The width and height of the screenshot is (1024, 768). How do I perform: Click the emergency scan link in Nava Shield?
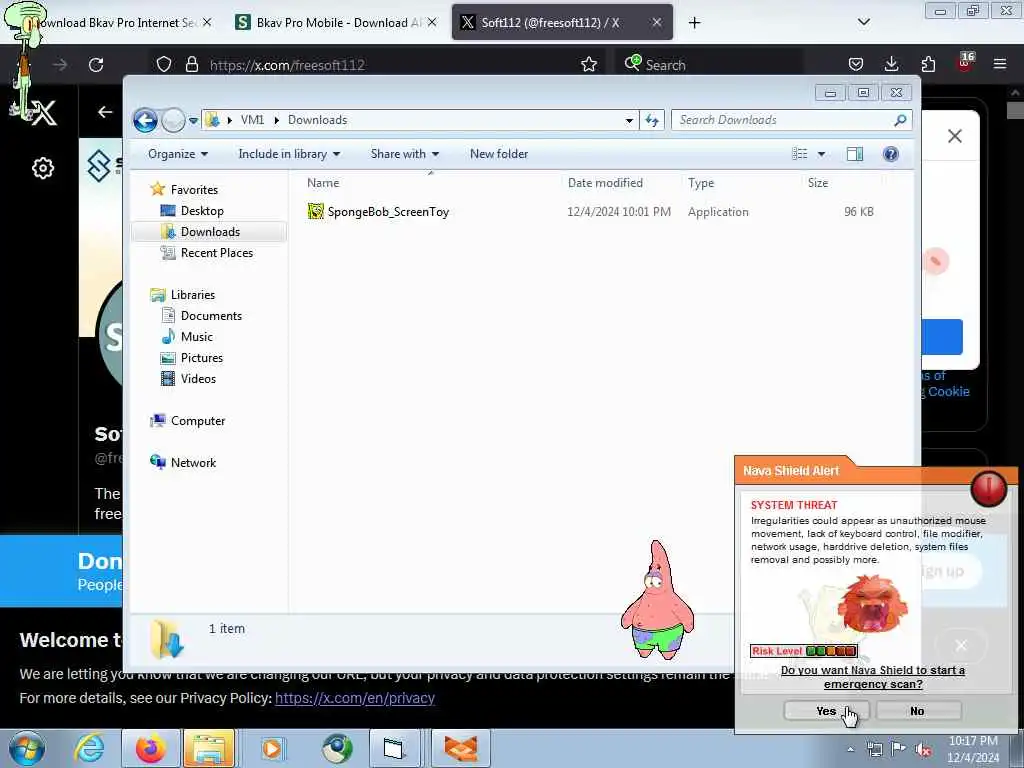[x=872, y=677]
